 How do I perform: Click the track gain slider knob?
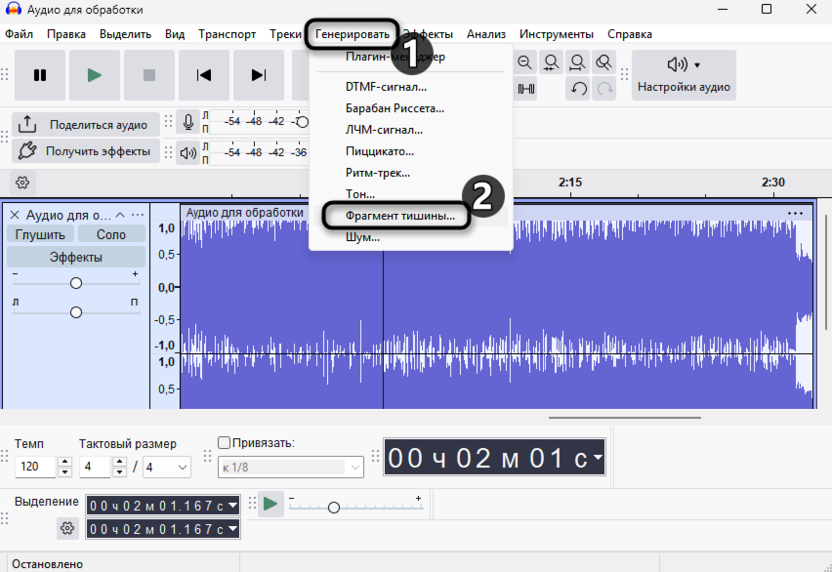(76, 283)
